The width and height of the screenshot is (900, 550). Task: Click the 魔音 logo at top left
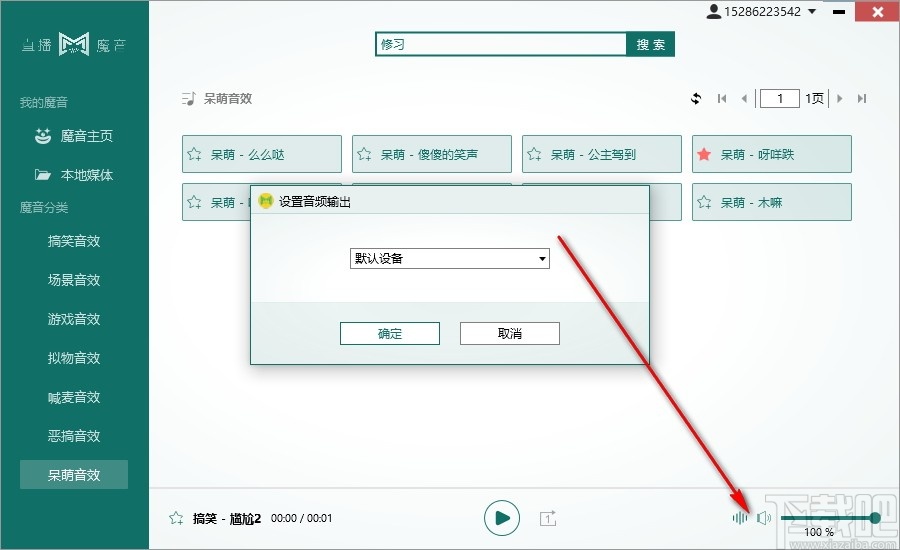[x=74, y=44]
